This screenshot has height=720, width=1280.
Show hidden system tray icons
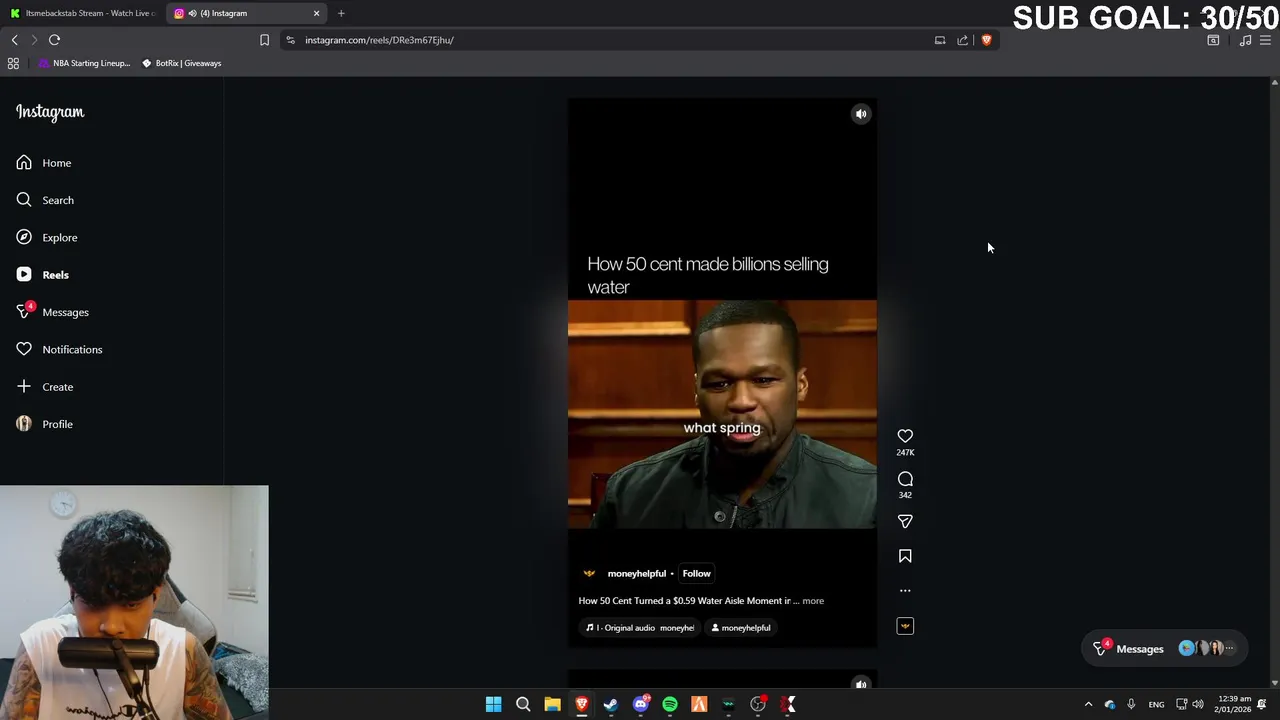[1089, 705]
